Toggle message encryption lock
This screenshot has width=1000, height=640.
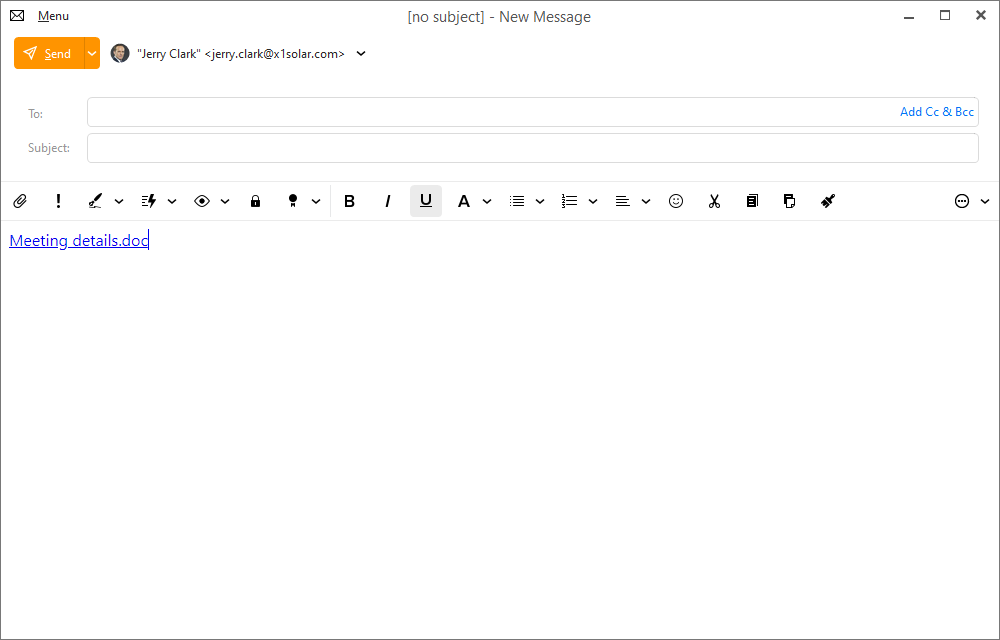[x=255, y=201]
